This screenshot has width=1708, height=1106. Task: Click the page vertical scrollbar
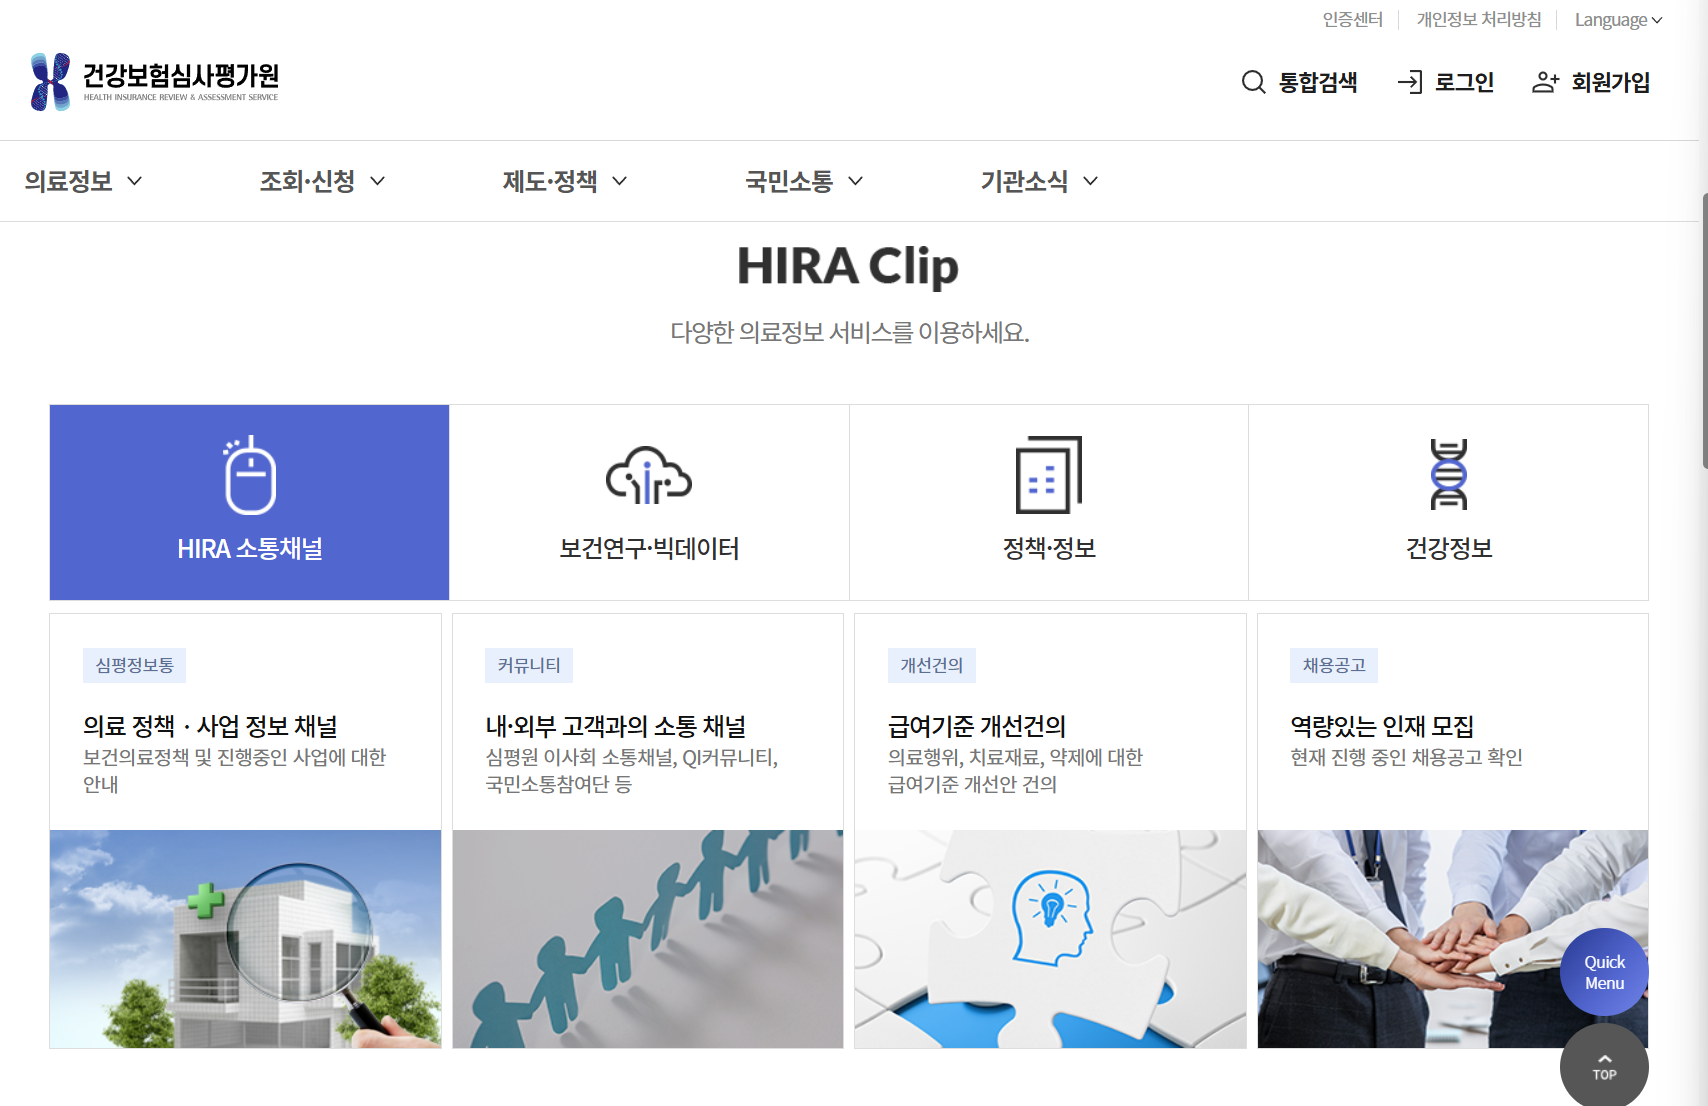[1704, 330]
